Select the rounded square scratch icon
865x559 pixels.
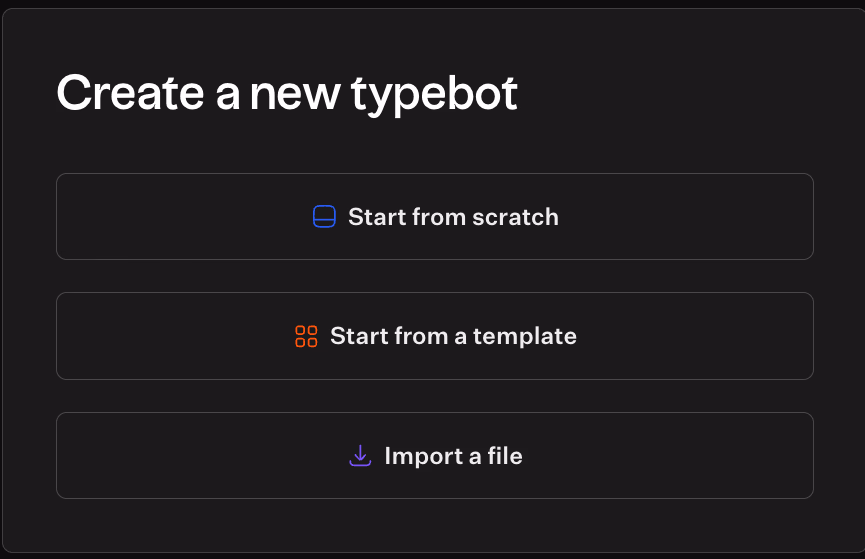click(324, 217)
